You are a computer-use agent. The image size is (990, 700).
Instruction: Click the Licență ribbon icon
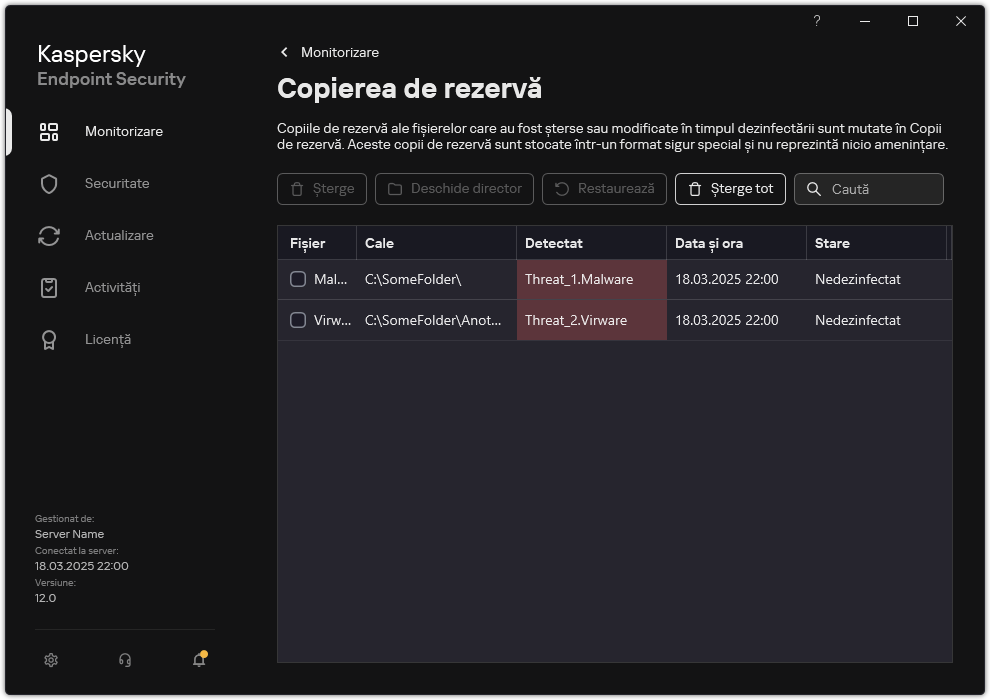49,340
